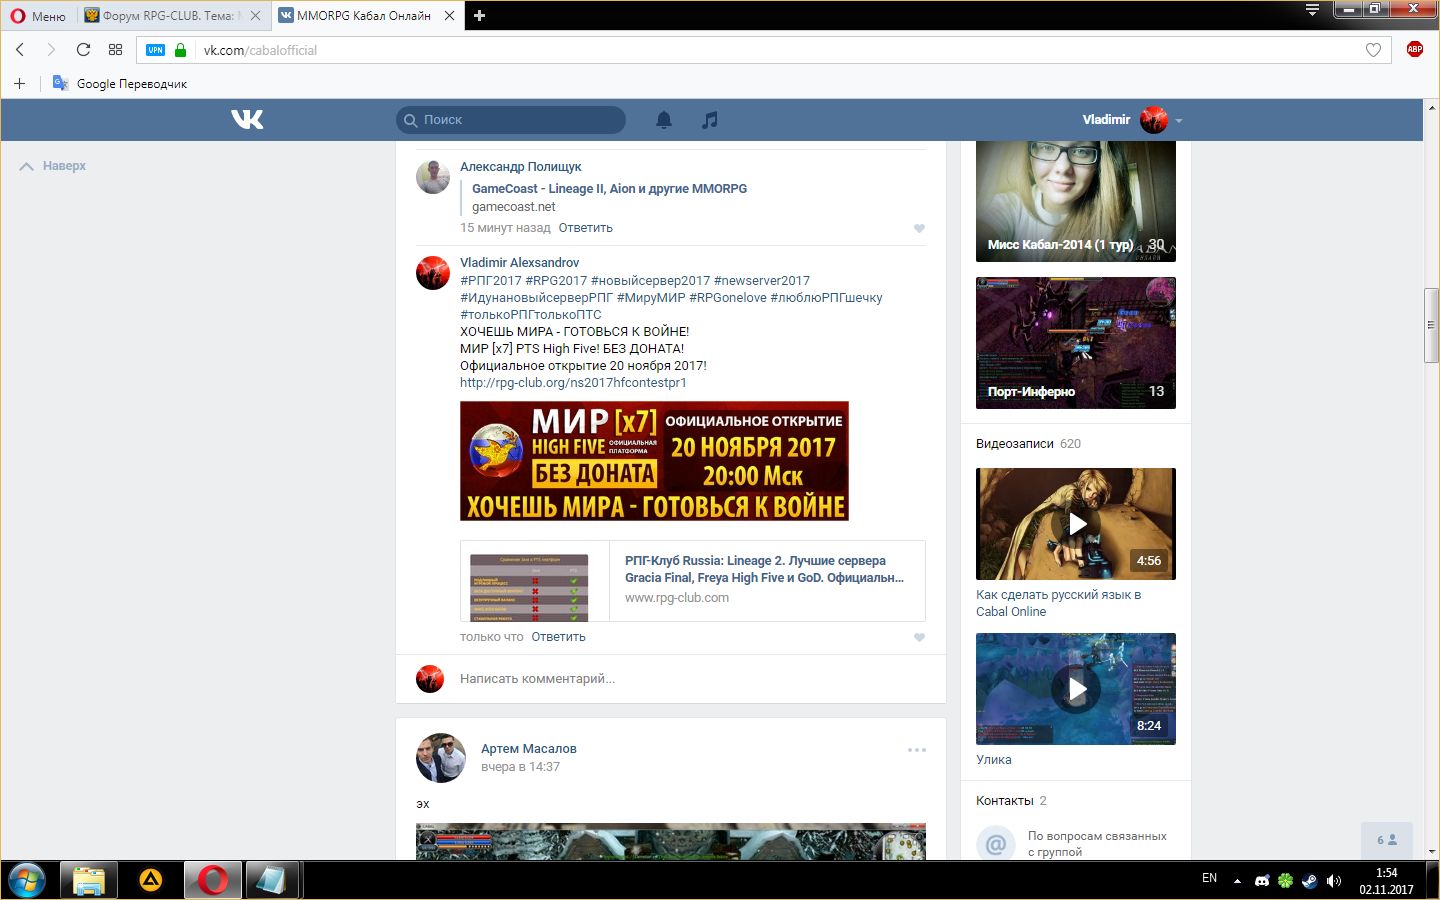Click Ответить under Vladimir's comment
Viewport: 1440px width, 900px height.
558,637
